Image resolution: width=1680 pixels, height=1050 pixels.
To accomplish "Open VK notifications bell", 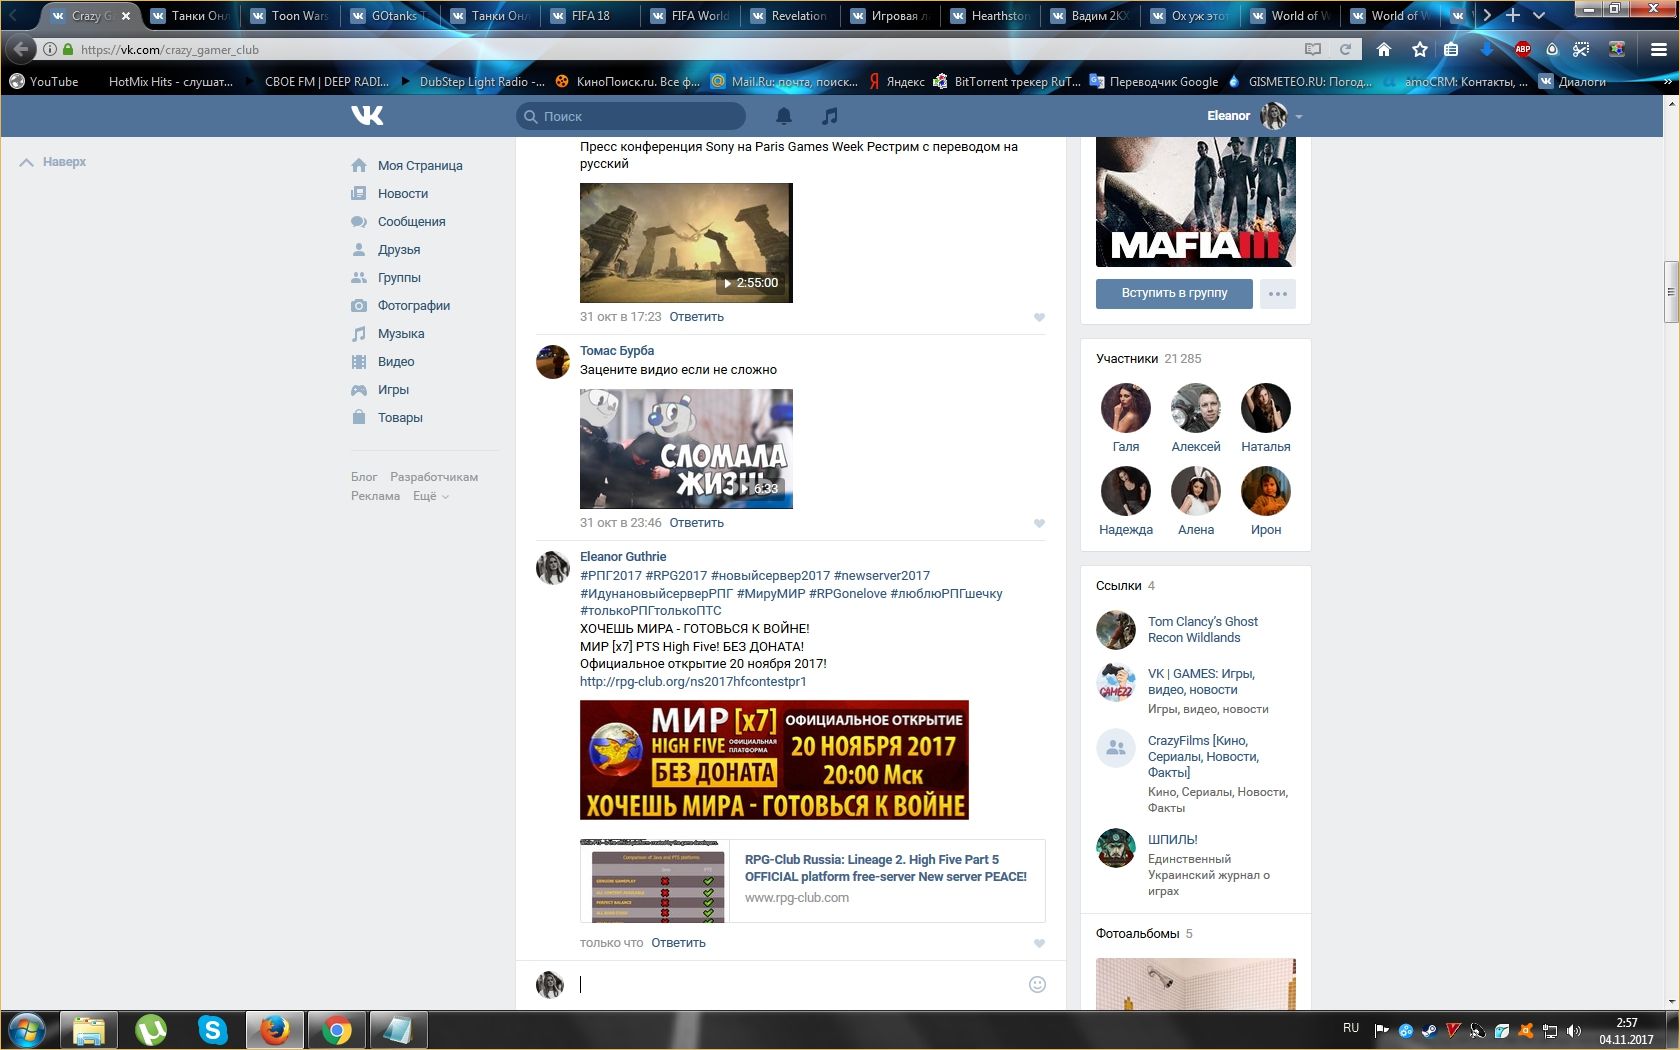I will click(x=784, y=117).
